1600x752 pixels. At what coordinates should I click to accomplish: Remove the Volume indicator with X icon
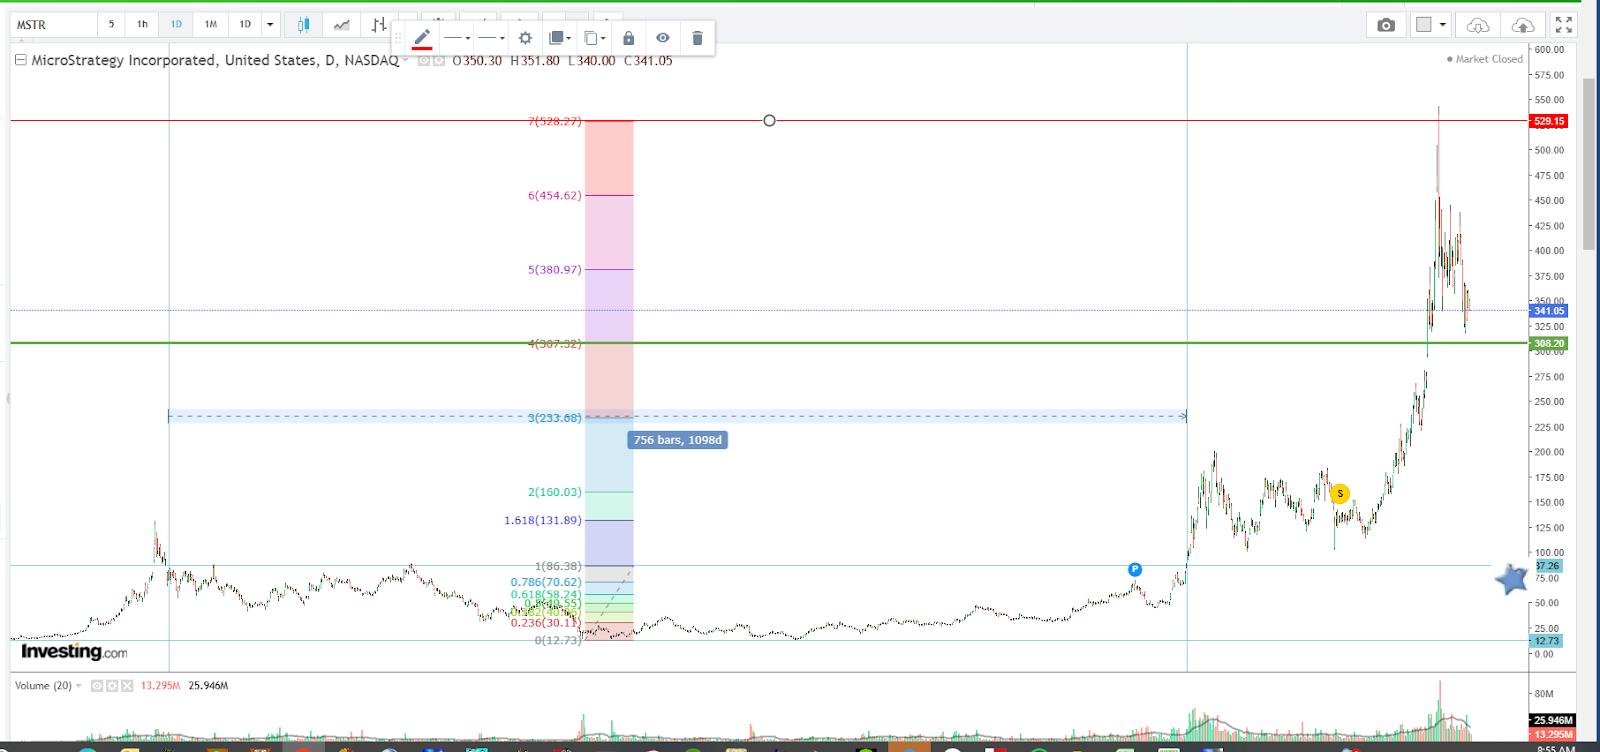[x=127, y=686]
